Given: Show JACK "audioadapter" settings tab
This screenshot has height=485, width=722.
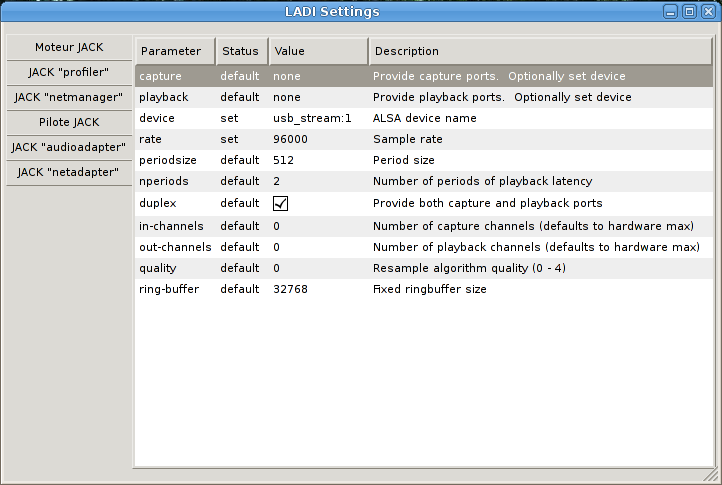Looking at the screenshot, I should click(69, 148).
